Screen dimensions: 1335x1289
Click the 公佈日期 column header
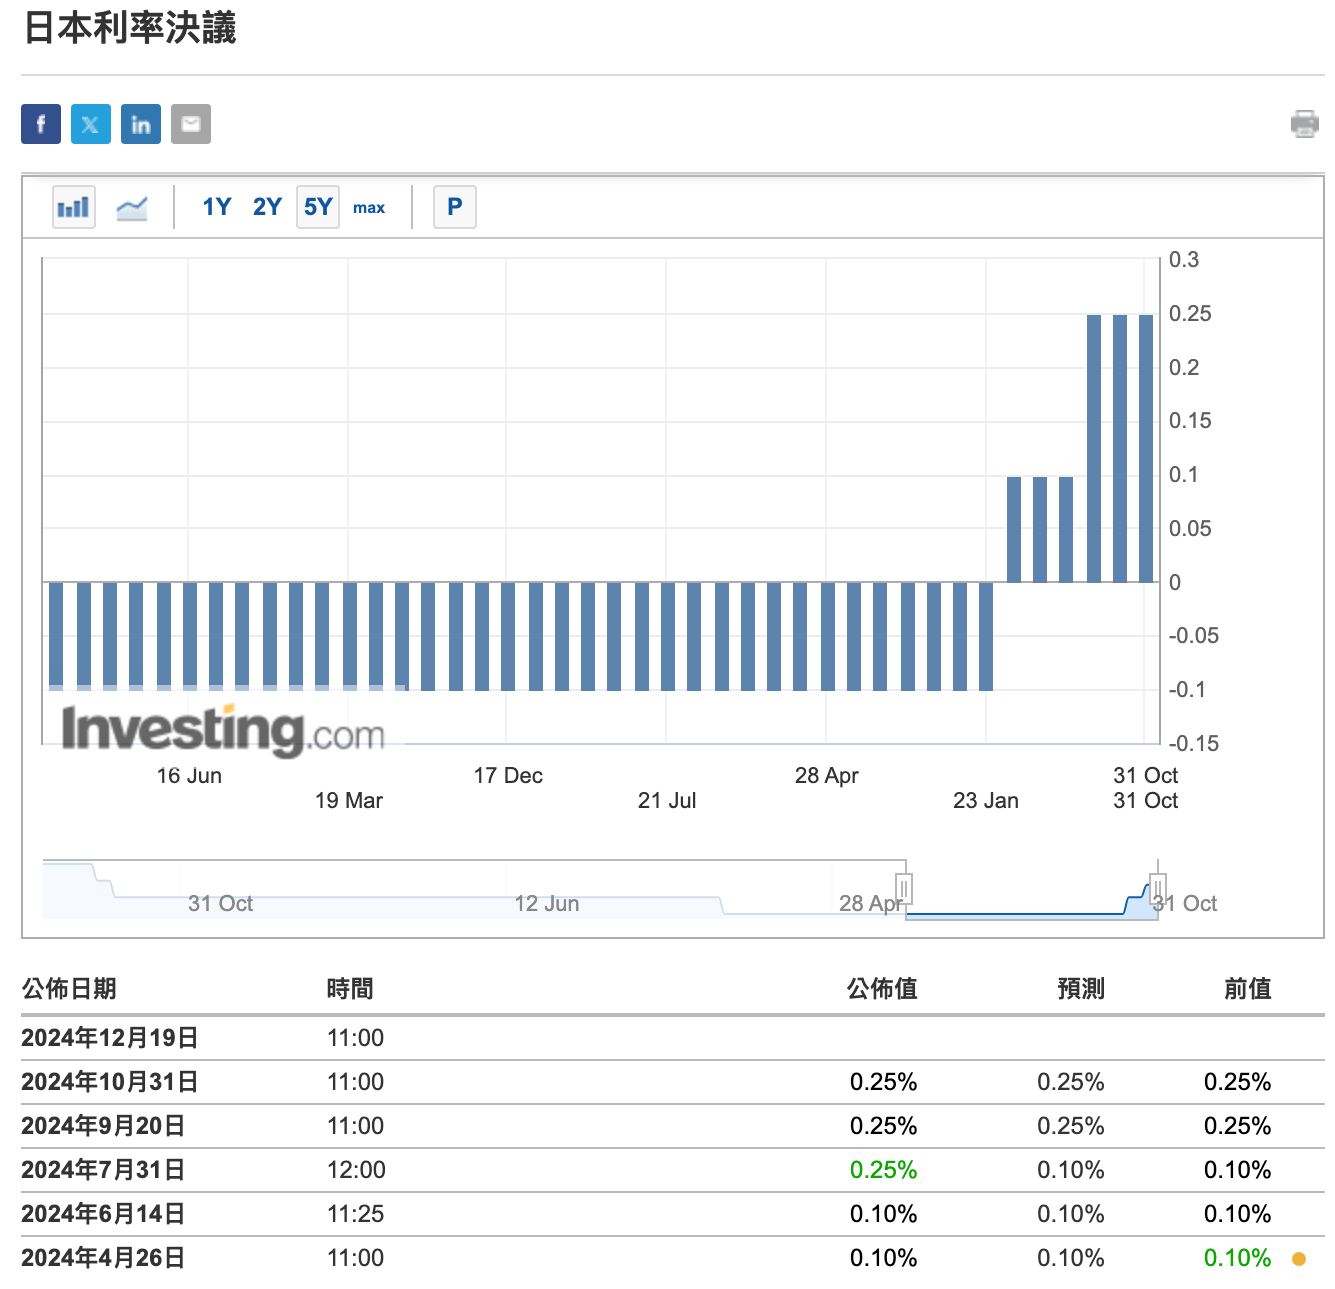click(x=69, y=989)
